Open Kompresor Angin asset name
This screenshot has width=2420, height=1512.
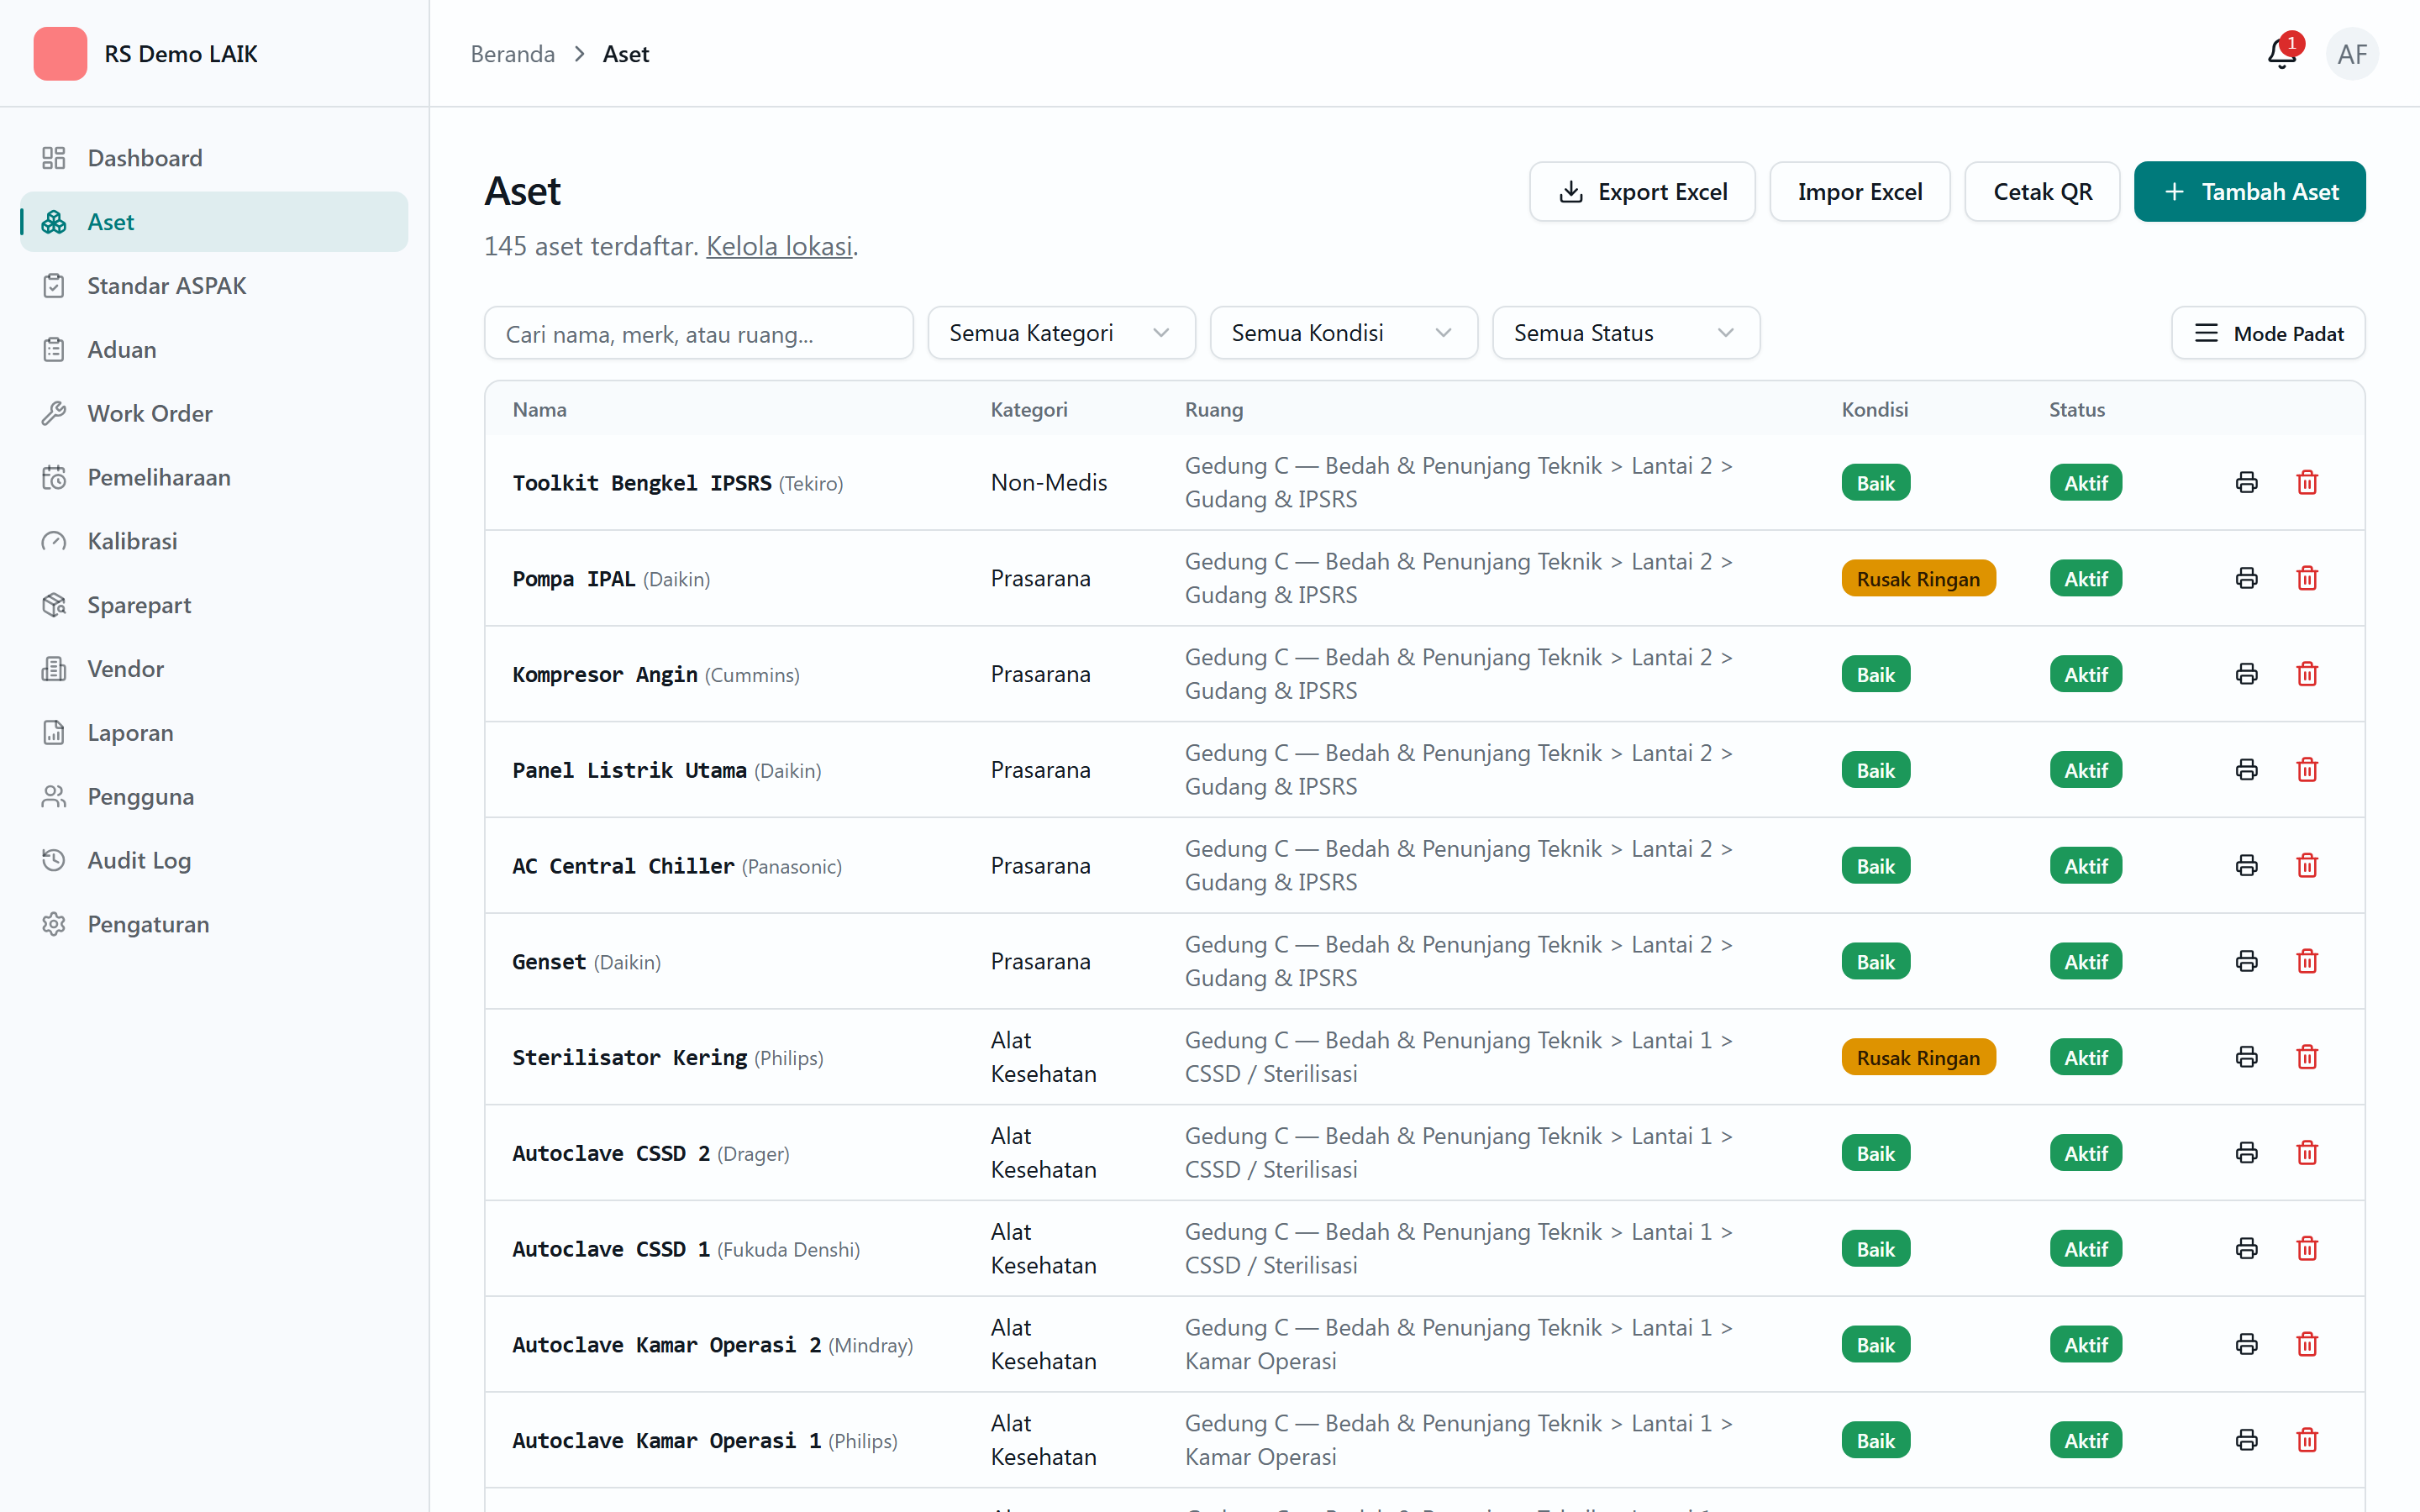(604, 675)
